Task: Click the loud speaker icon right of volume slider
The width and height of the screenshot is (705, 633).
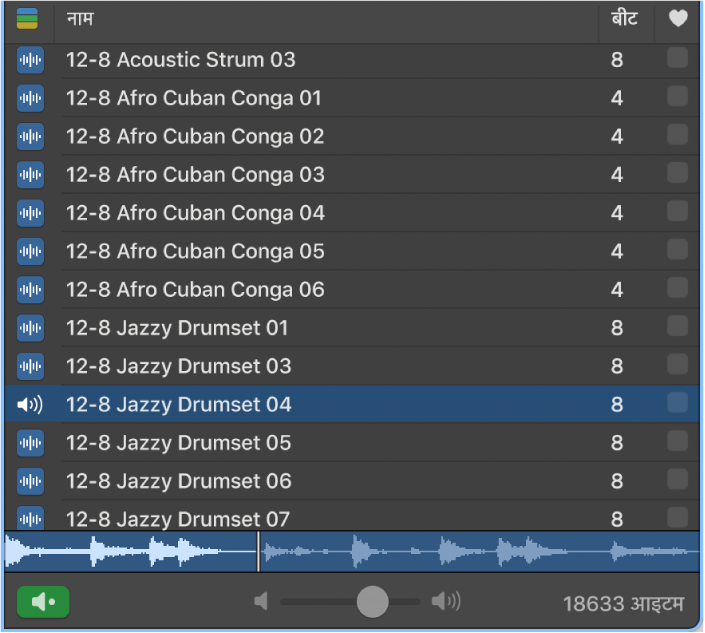Action: (446, 601)
